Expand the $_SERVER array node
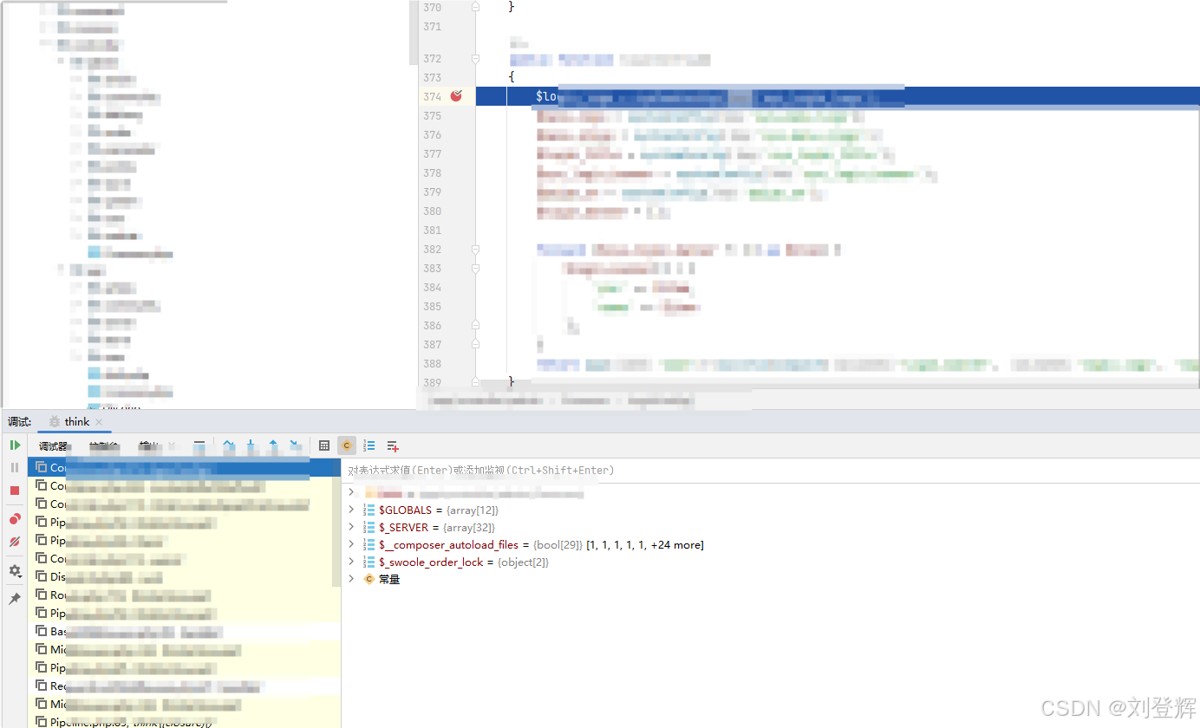The width and height of the screenshot is (1200, 728). click(351, 527)
